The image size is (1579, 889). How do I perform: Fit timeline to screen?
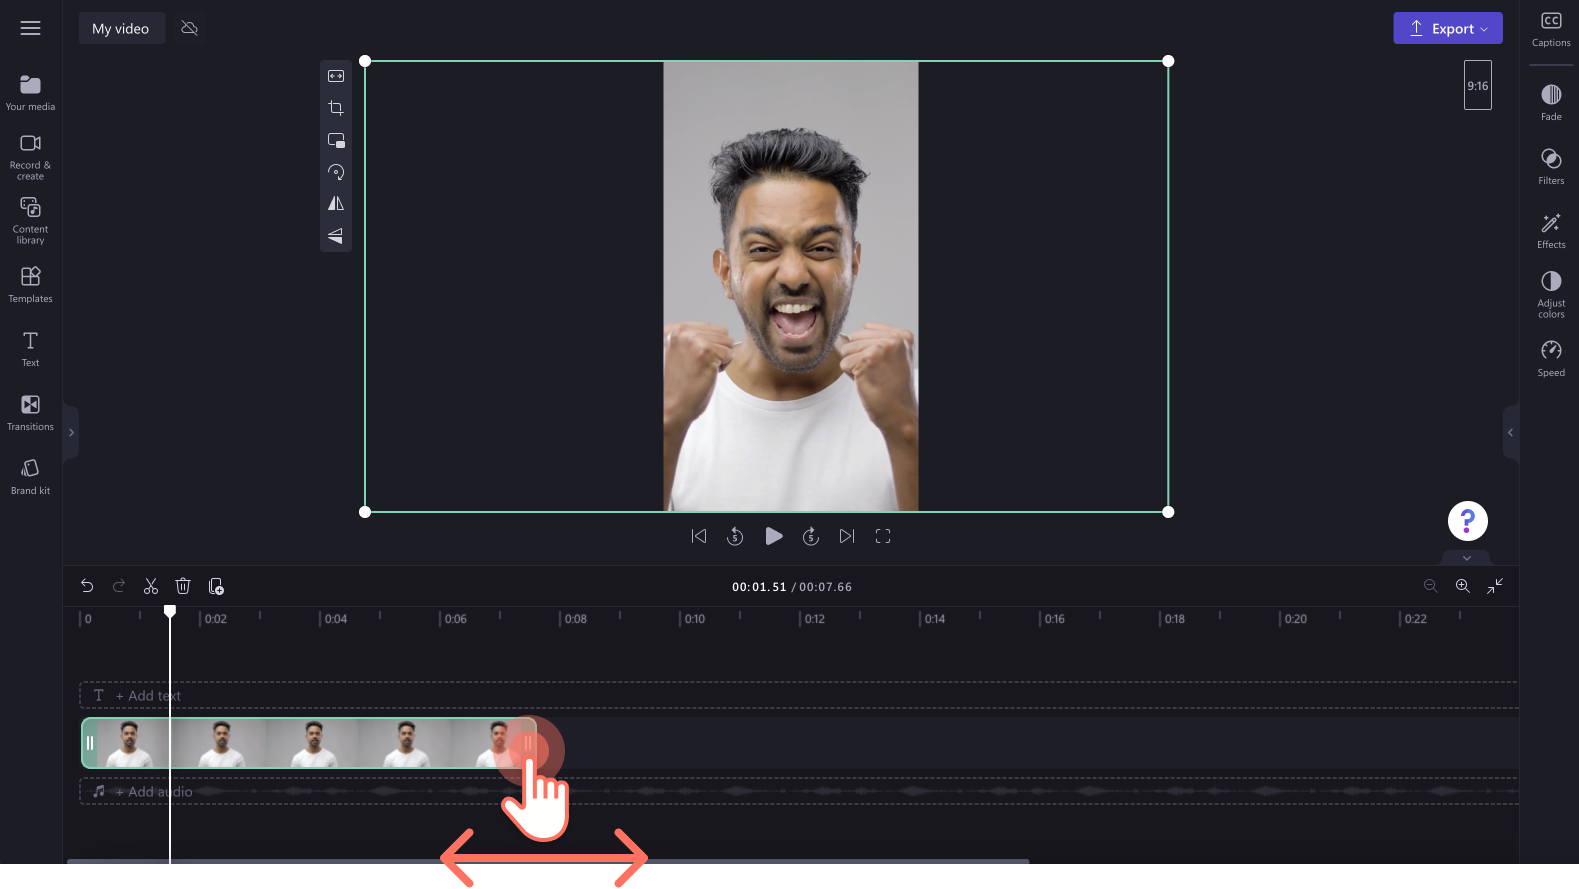[1495, 586]
